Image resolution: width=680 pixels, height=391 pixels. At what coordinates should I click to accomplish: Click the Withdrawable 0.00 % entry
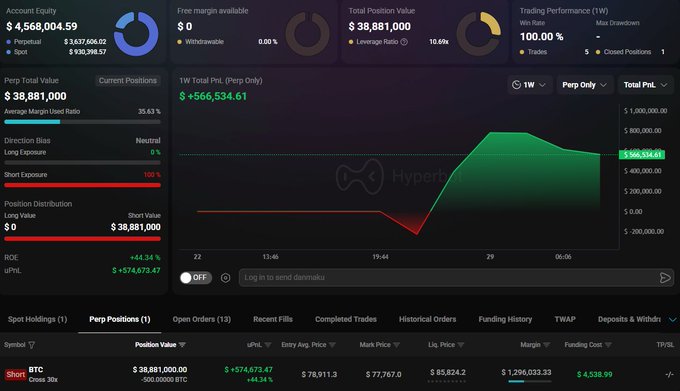tap(227, 42)
